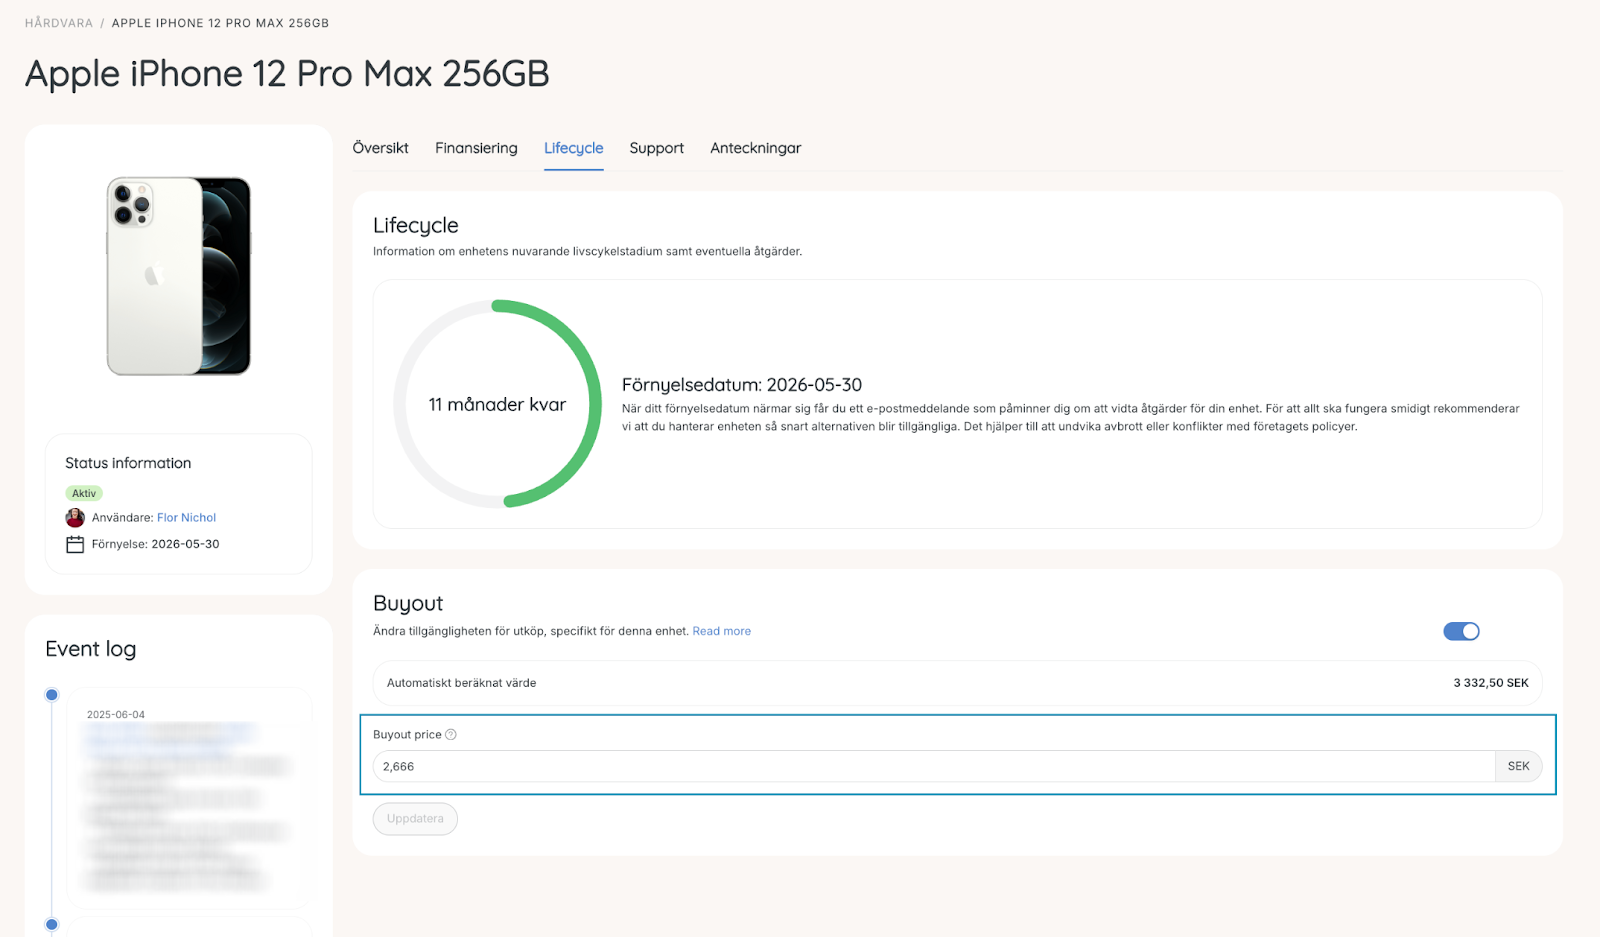Click the Uppdatera button
Image resolution: width=1600 pixels, height=937 pixels.
415,818
